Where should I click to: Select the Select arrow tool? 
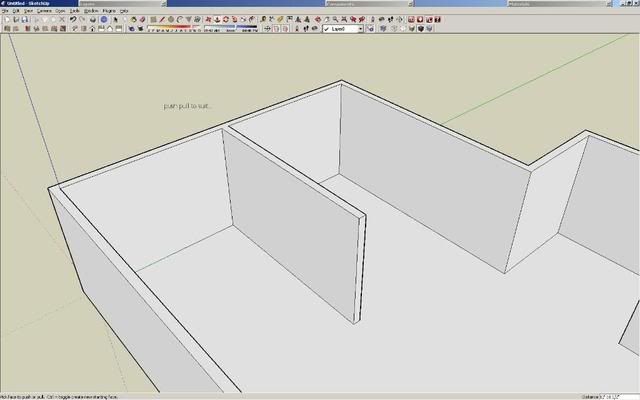(116, 20)
